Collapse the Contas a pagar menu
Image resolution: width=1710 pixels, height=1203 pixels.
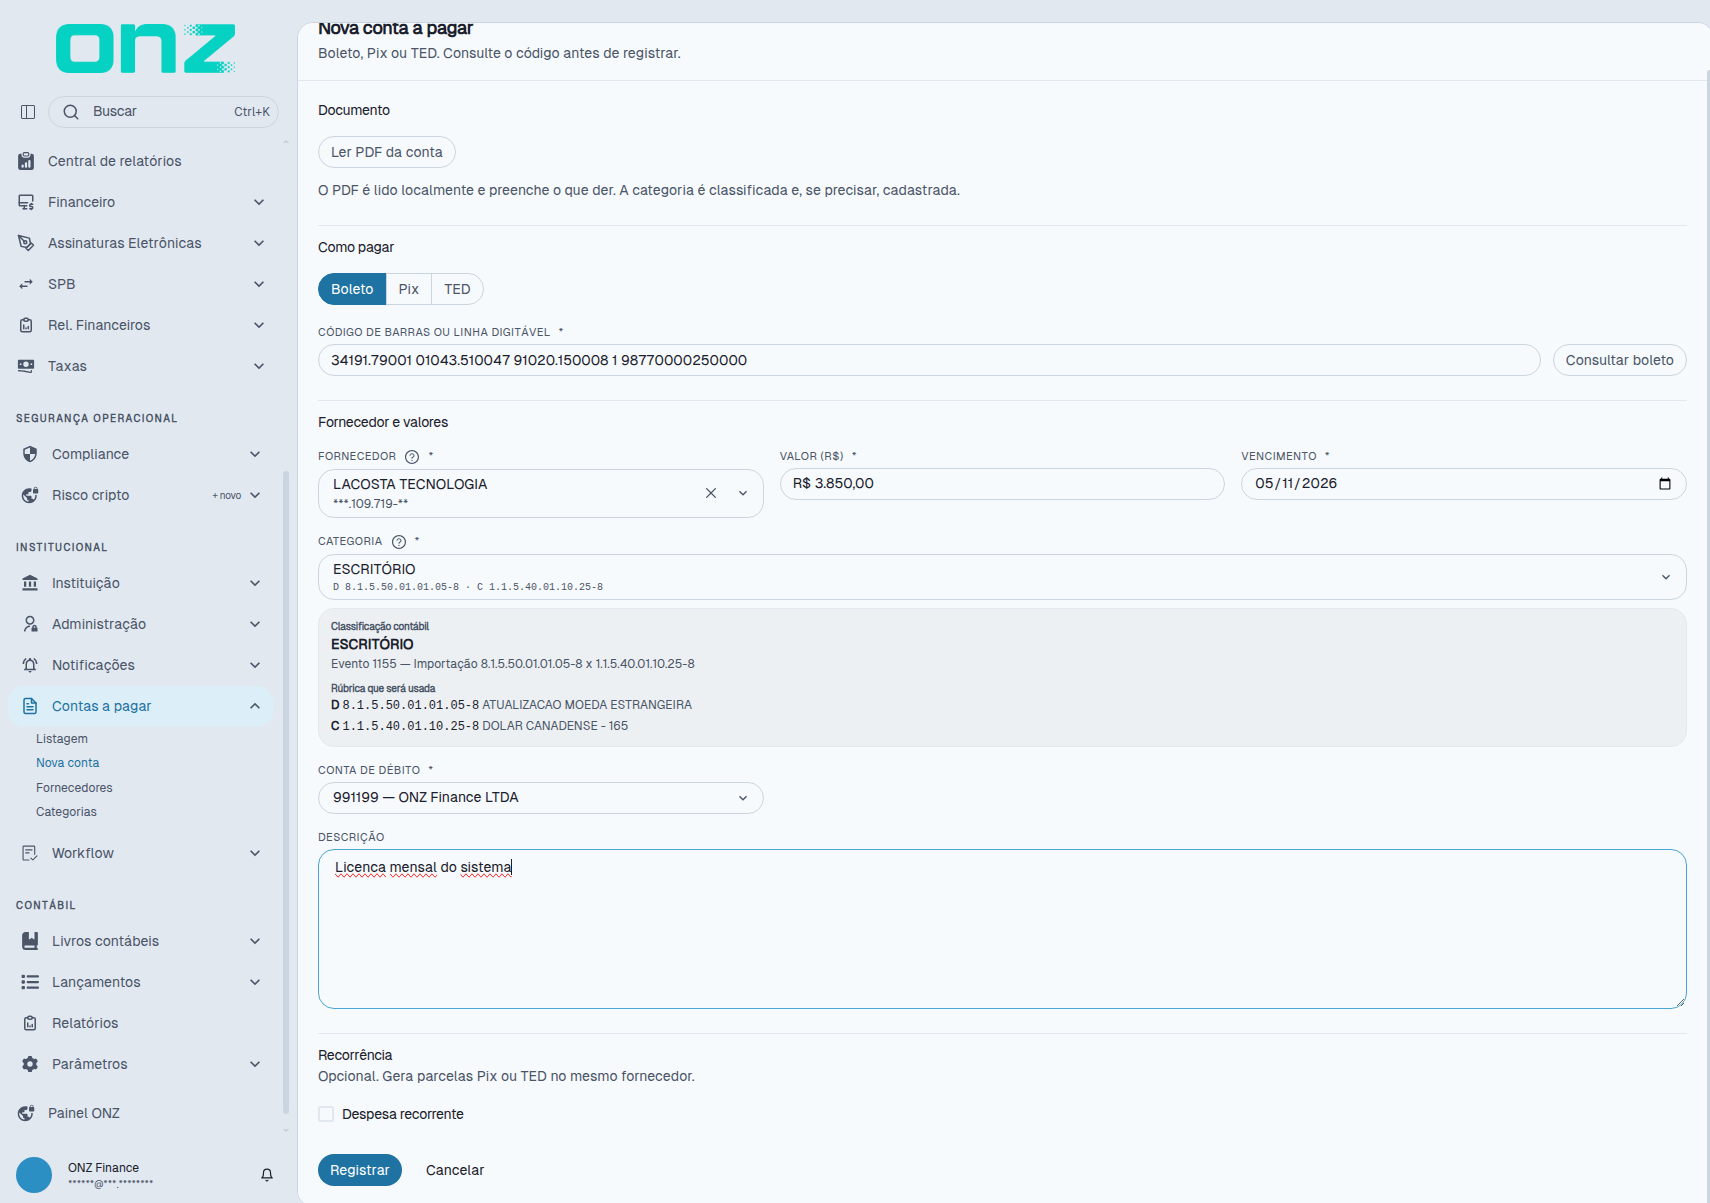tap(255, 706)
